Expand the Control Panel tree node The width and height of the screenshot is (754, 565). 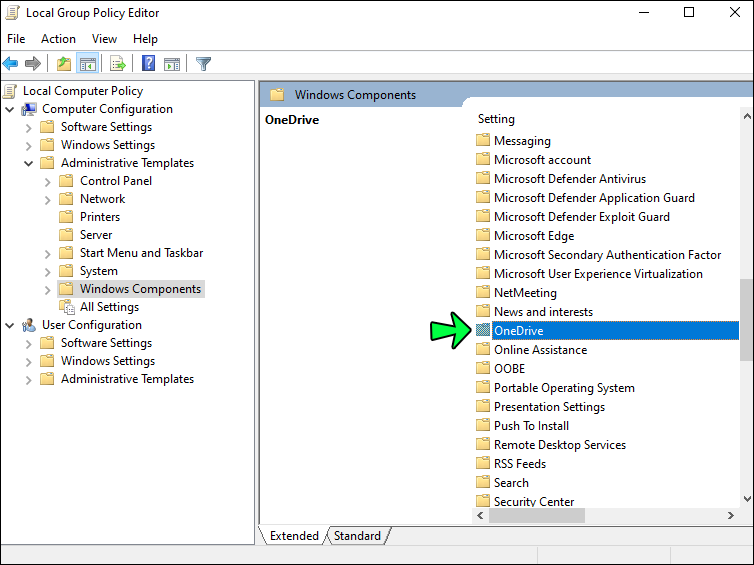[47, 182]
